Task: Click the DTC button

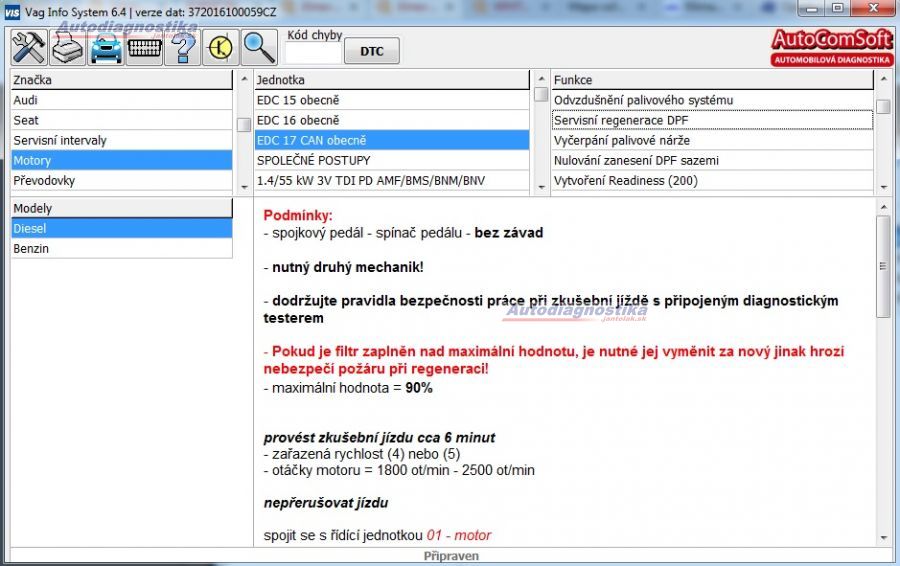Action: pos(372,52)
